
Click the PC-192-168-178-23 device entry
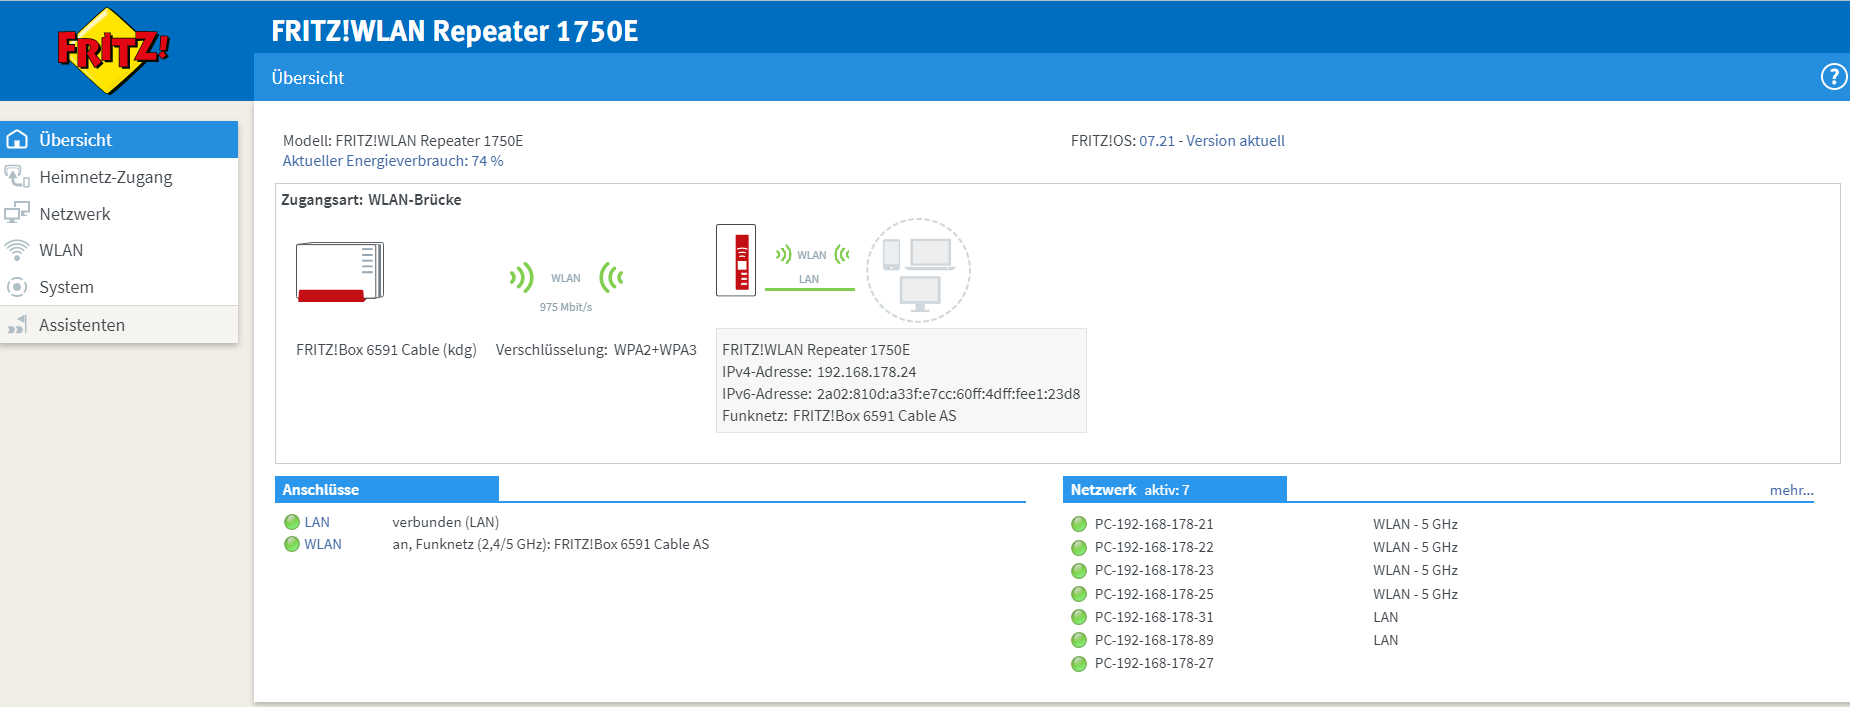tap(1154, 570)
